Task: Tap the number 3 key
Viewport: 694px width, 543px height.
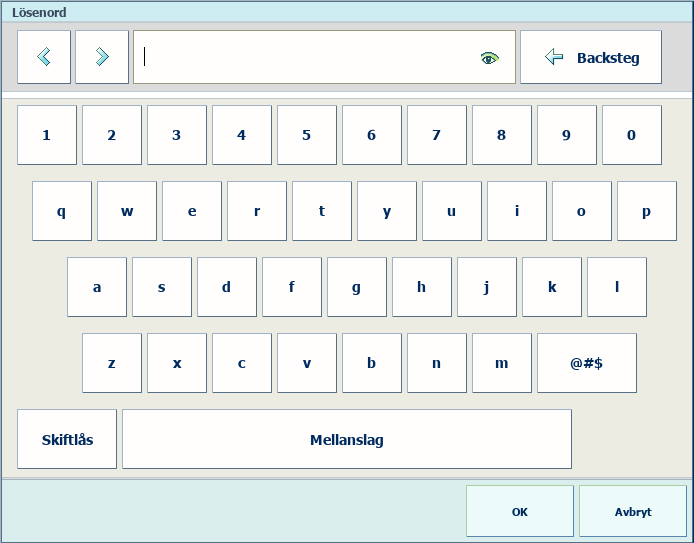Action: click(x=177, y=135)
